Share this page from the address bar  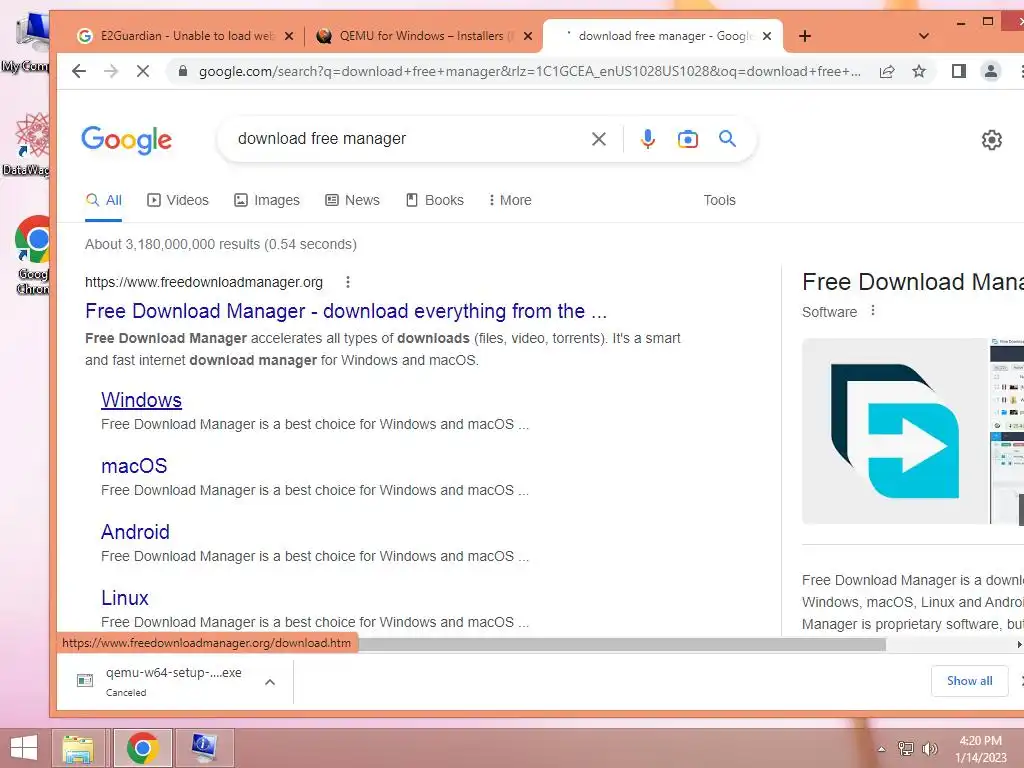887,71
